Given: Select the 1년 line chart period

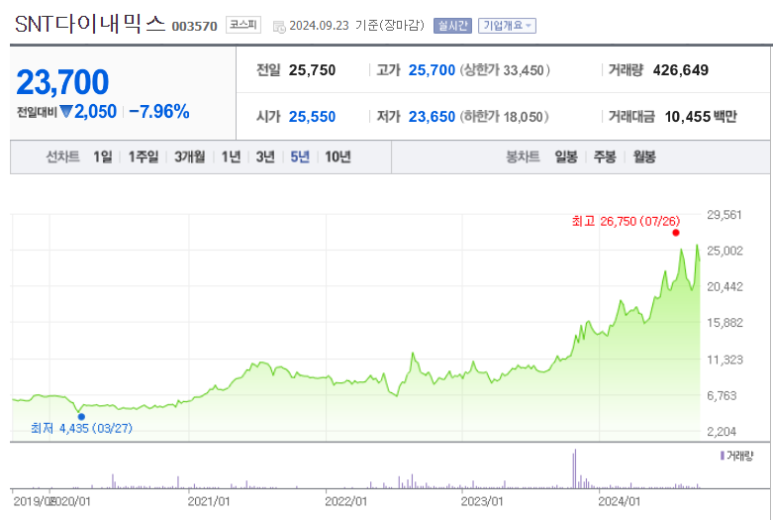Looking at the screenshot, I should (231, 157).
